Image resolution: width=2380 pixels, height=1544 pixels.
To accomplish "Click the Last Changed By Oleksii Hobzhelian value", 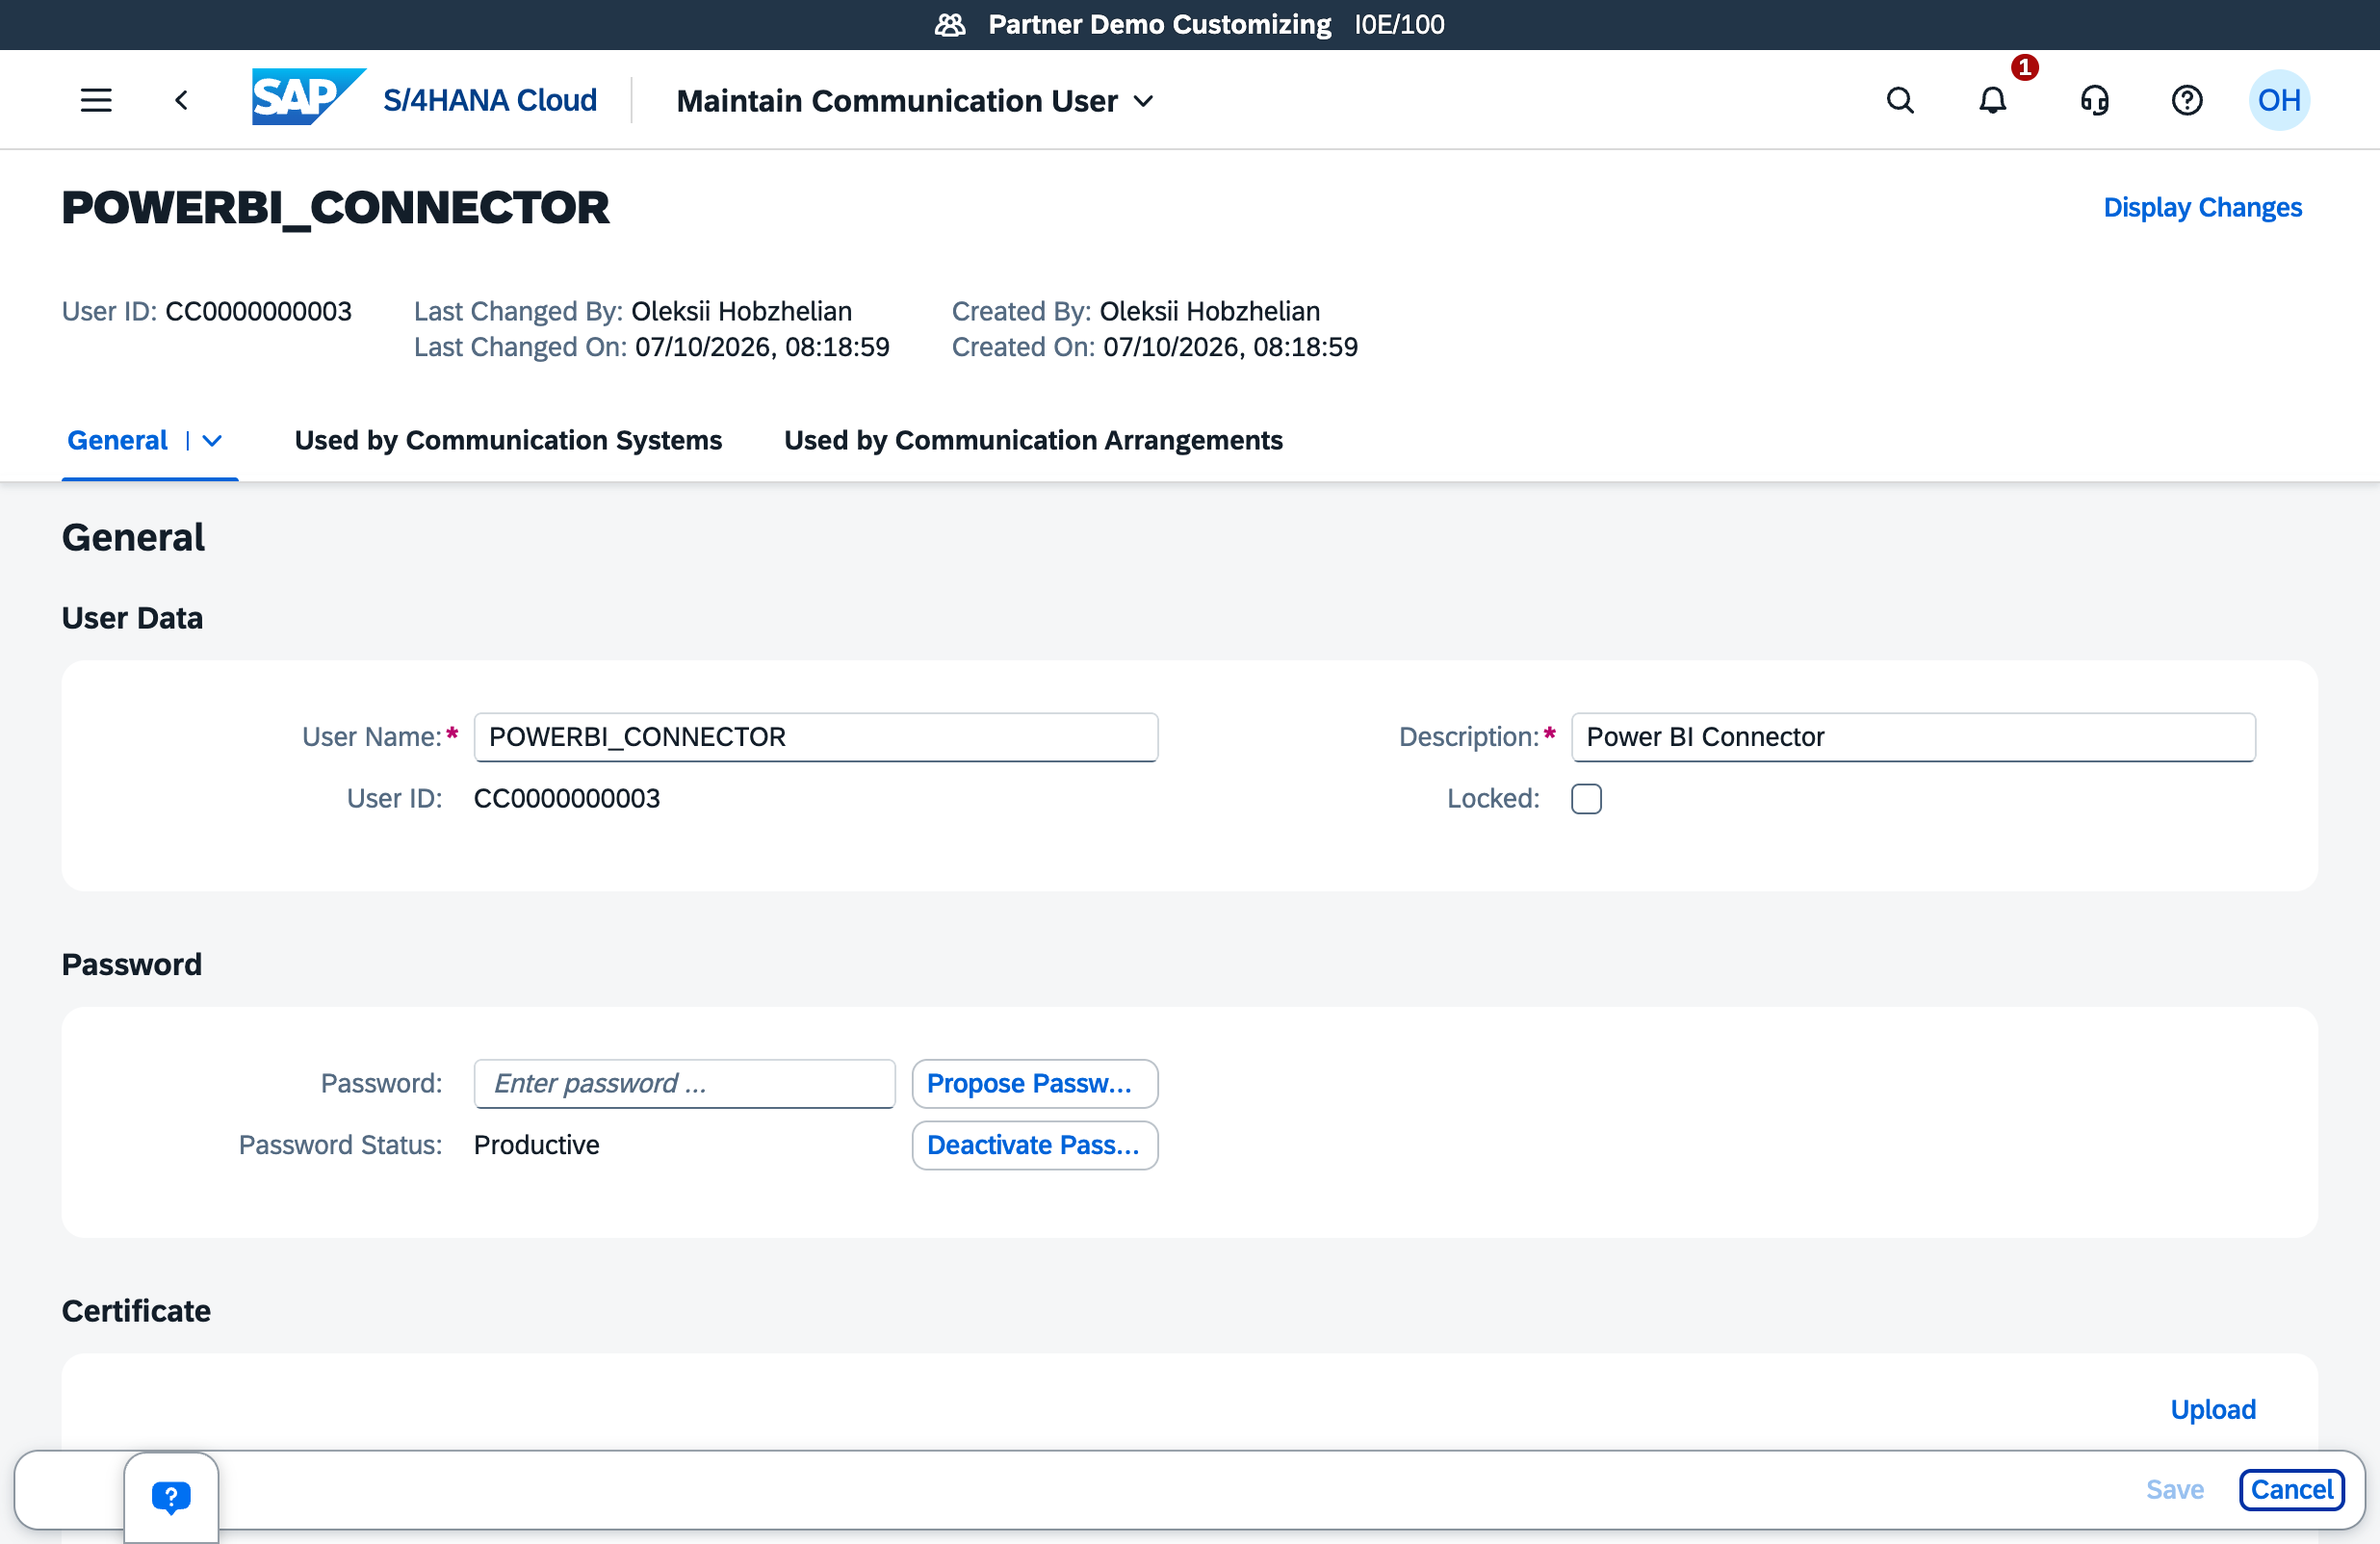I will click(x=741, y=311).
